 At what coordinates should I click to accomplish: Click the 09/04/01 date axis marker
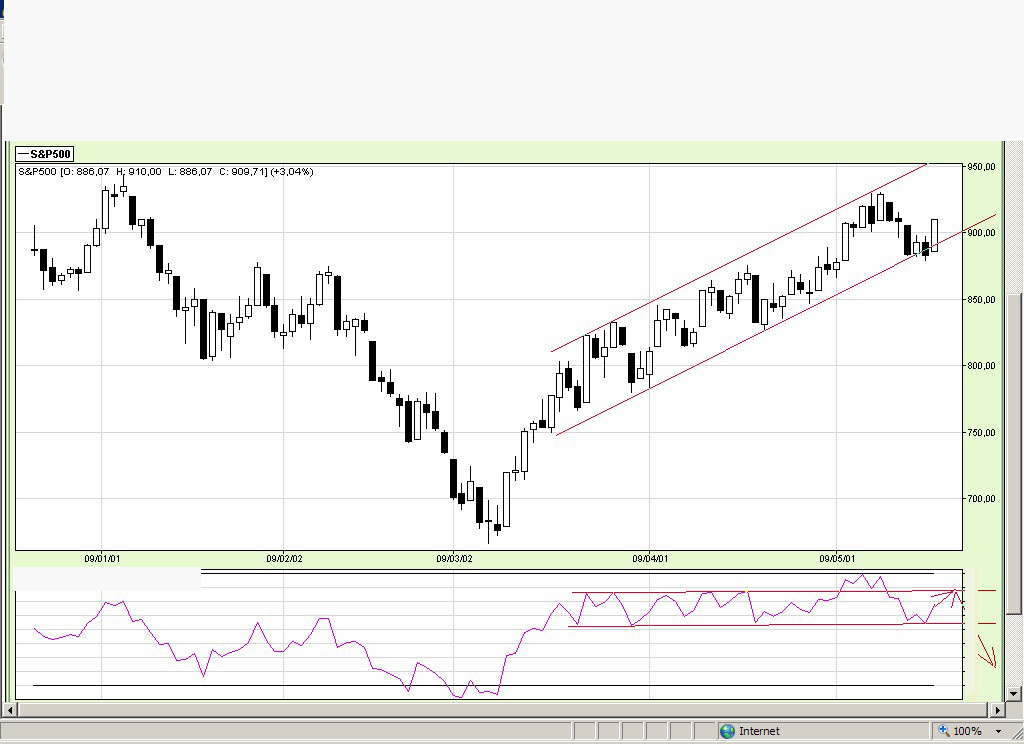point(650,558)
